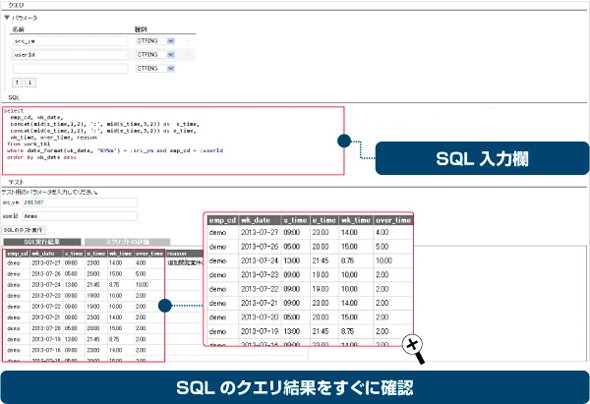The height and width of the screenshot is (404, 590).
Task: Run the SQL test execution button
Action: (23, 230)
